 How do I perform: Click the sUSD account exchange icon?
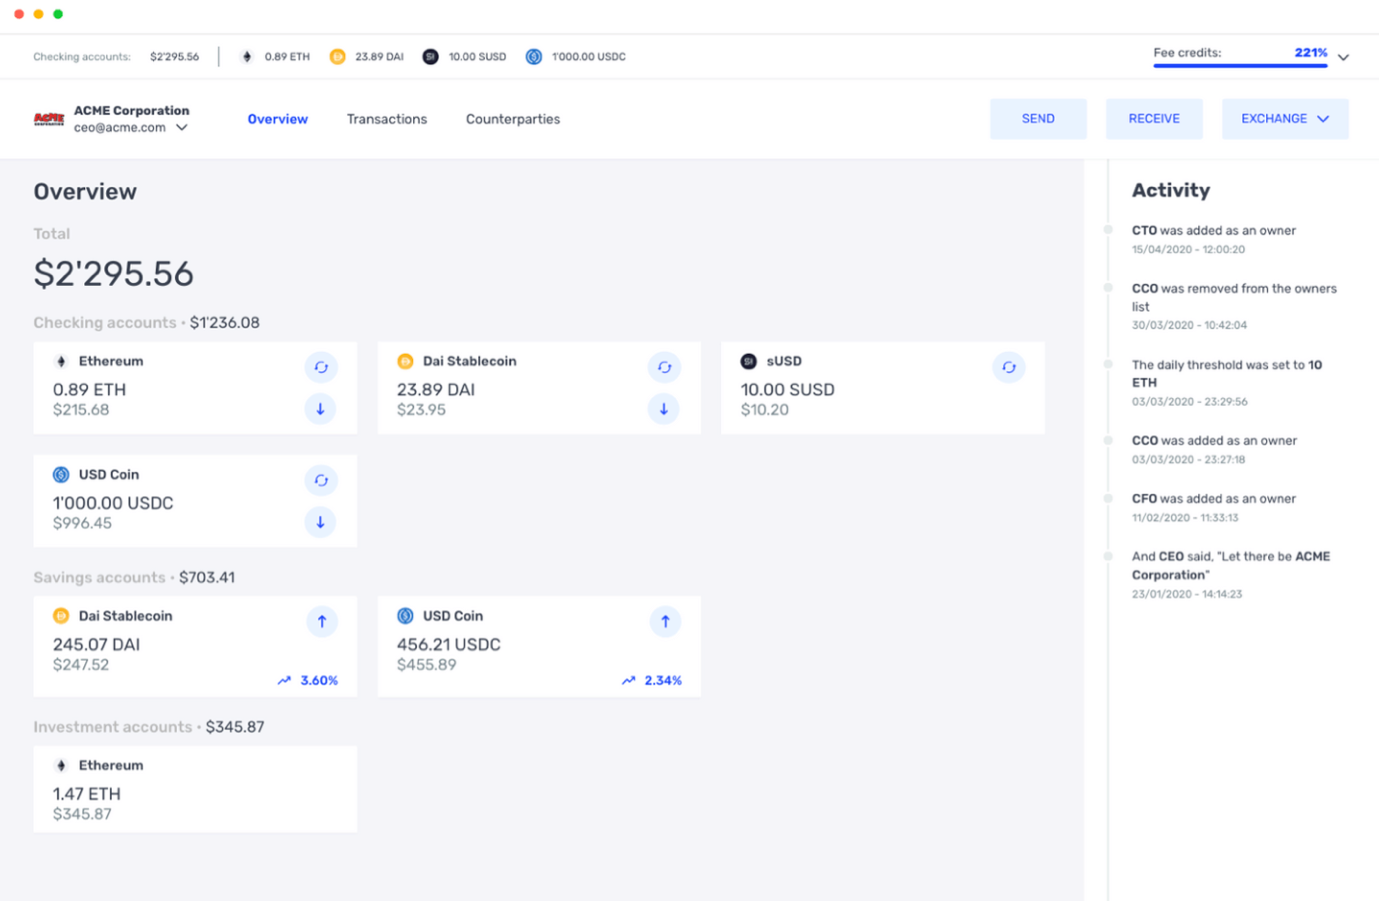coord(1008,367)
